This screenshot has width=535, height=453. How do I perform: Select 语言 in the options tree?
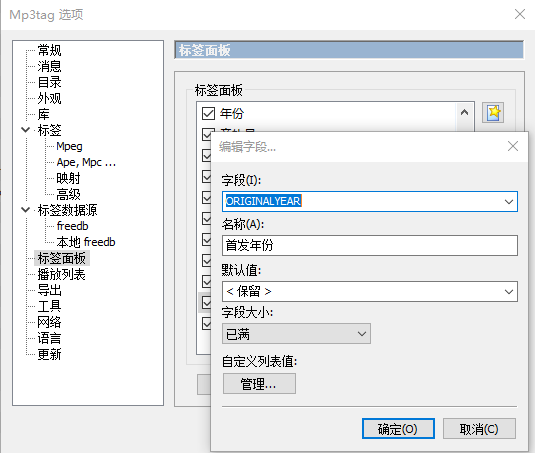(x=49, y=338)
